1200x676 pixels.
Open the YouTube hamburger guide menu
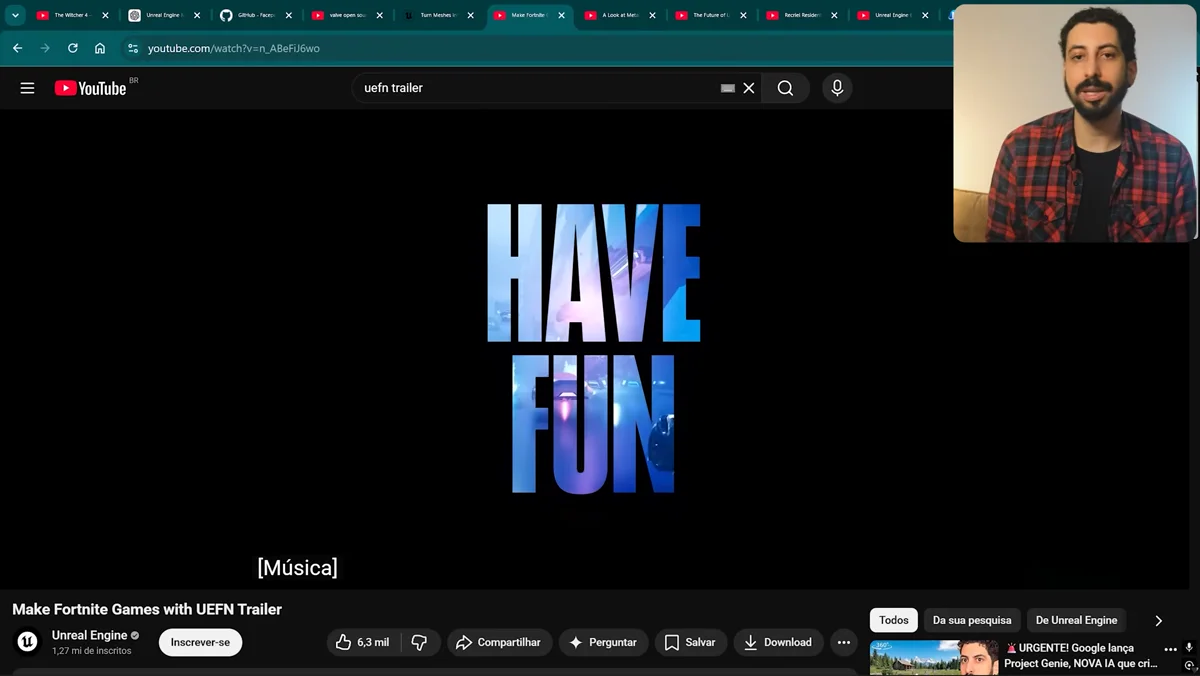tap(28, 88)
